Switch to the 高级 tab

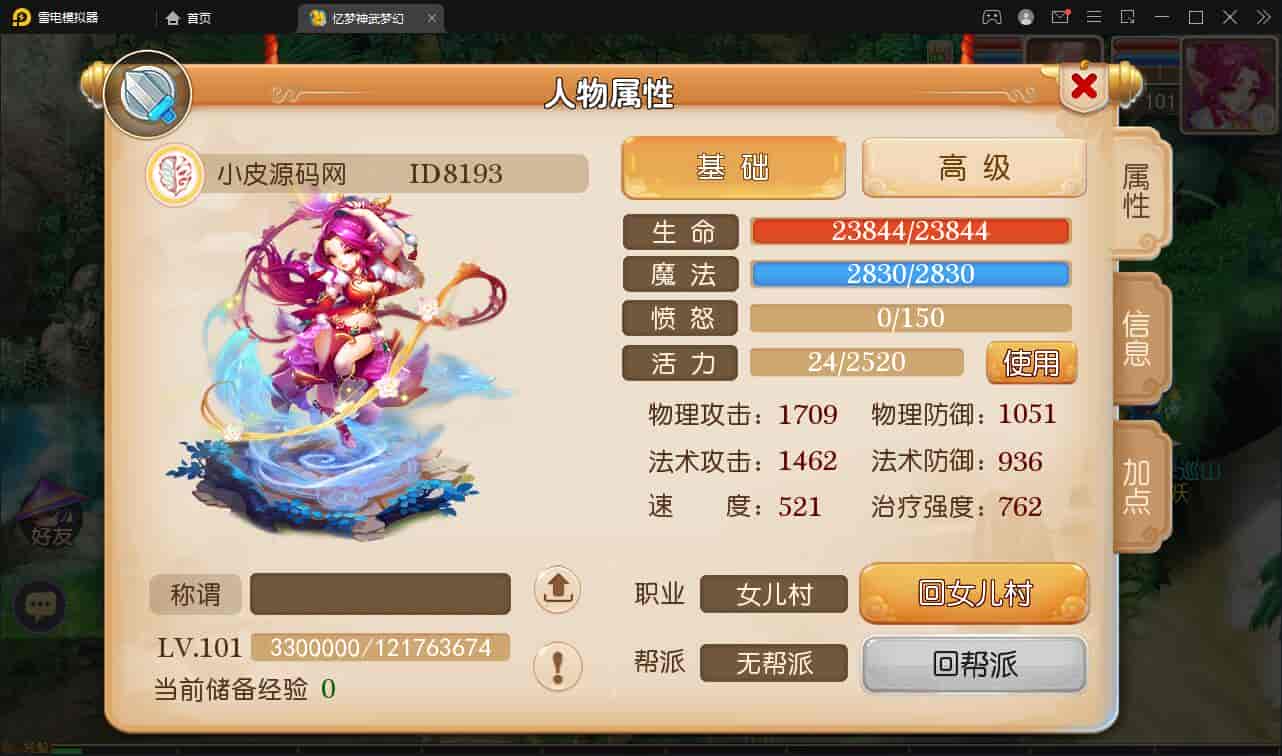click(974, 167)
